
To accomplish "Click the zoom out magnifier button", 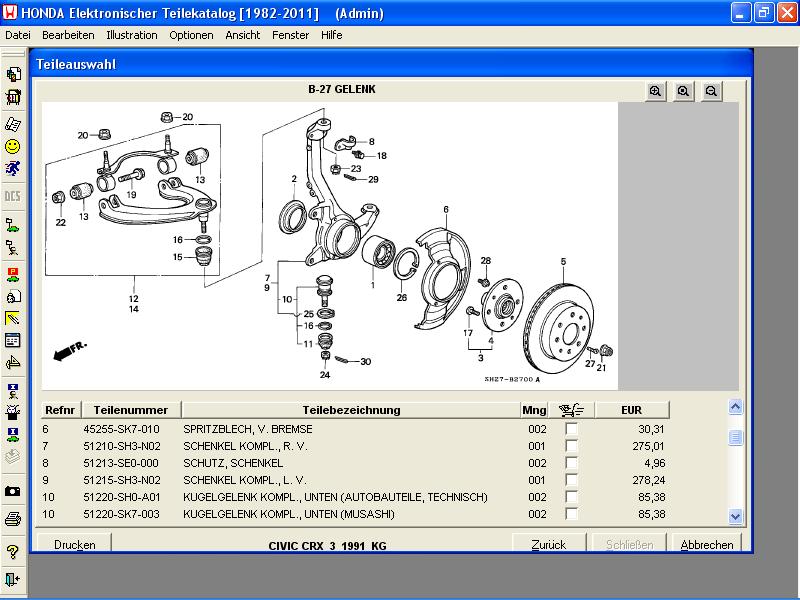I will tap(711, 91).
